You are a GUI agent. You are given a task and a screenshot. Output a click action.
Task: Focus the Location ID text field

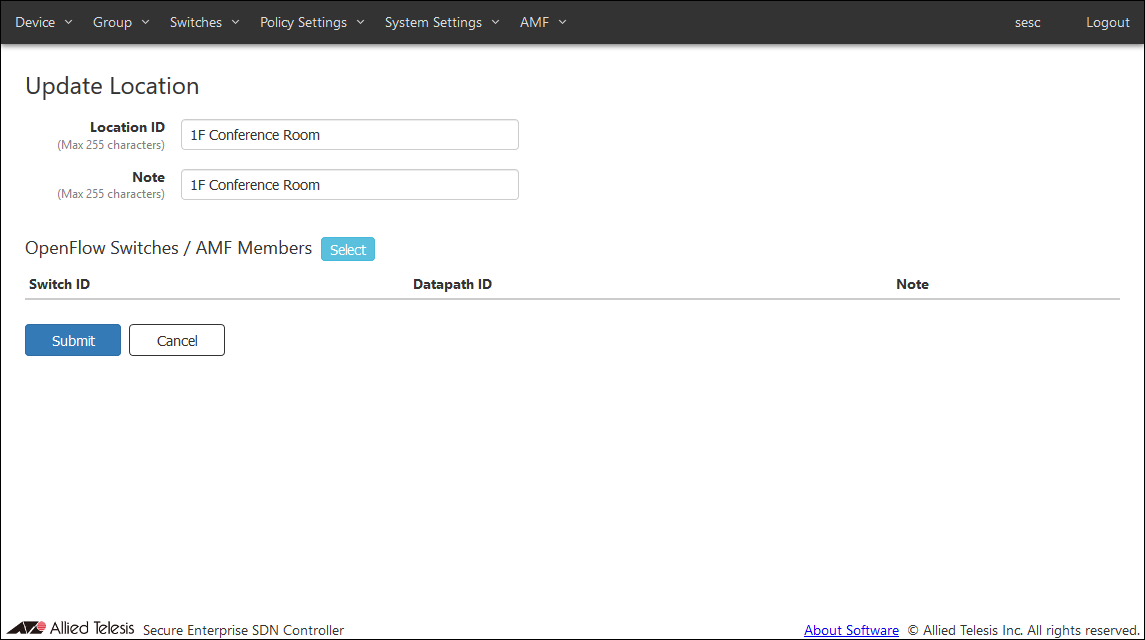coord(349,135)
